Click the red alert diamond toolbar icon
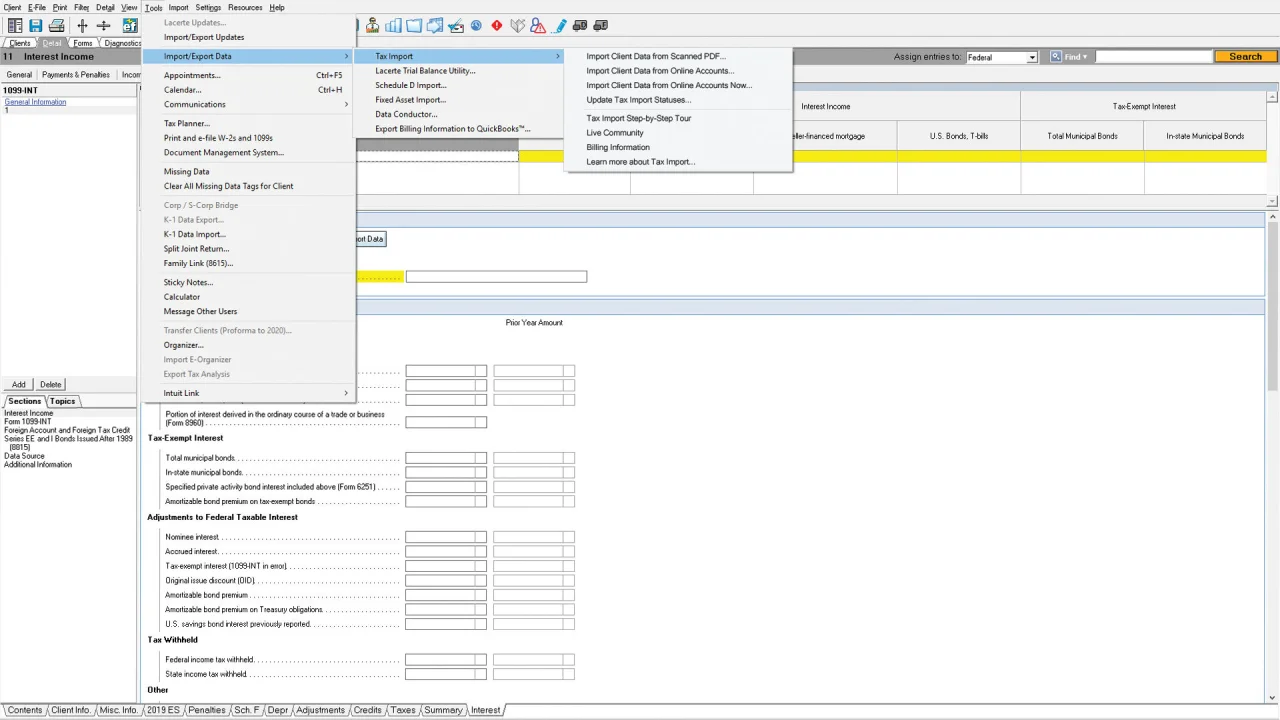1280x720 pixels. click(x=497, y=25)
